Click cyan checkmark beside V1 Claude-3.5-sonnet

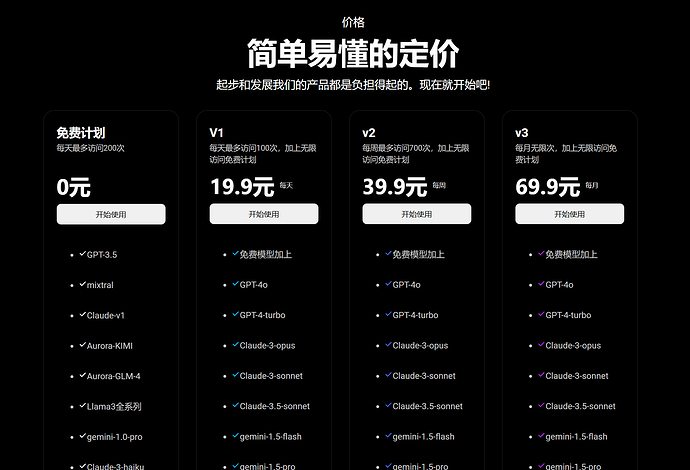[x=235, y=405]
